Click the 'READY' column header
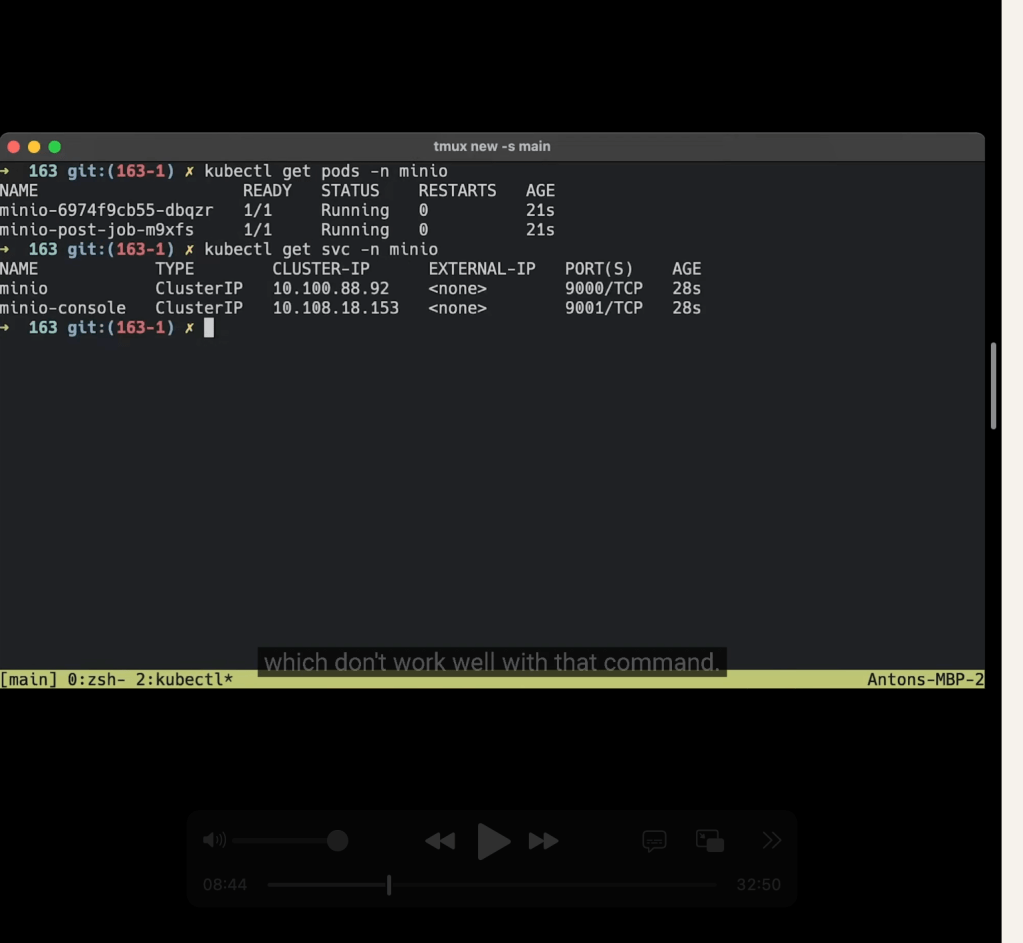1023x943 pixels. (267, 191)
